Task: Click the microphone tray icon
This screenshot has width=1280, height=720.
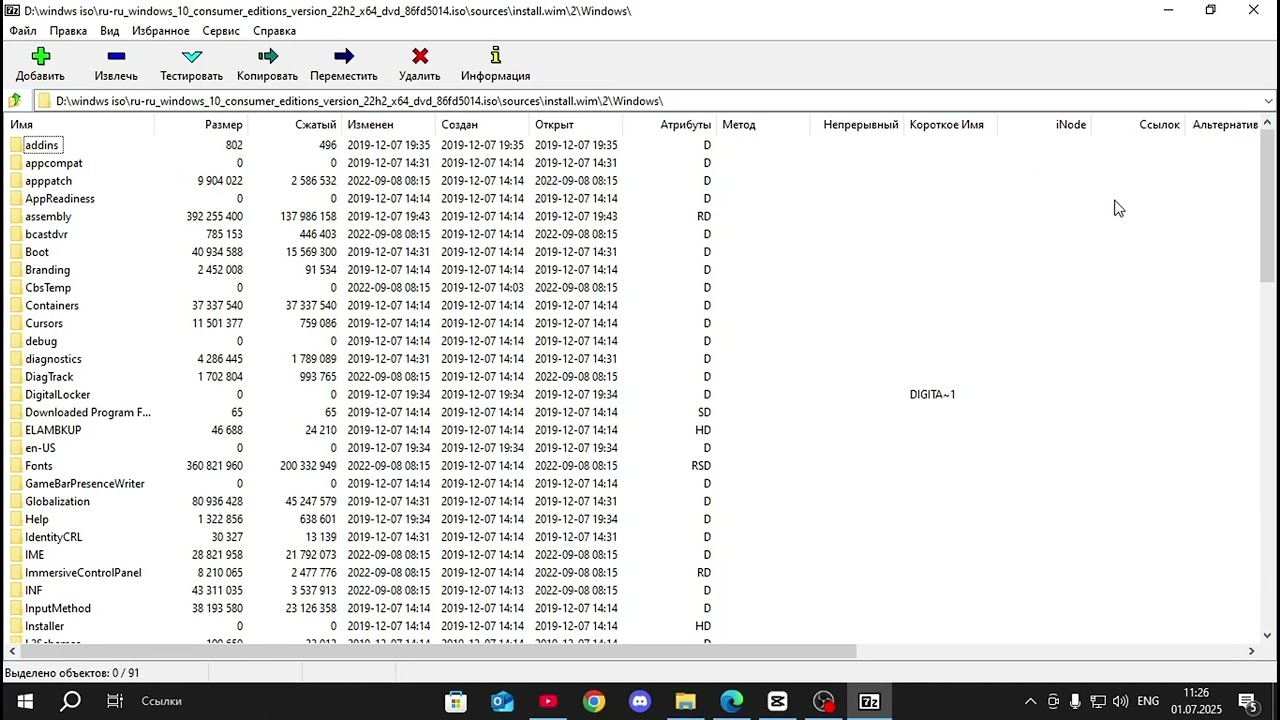Action: point(1075,701)
